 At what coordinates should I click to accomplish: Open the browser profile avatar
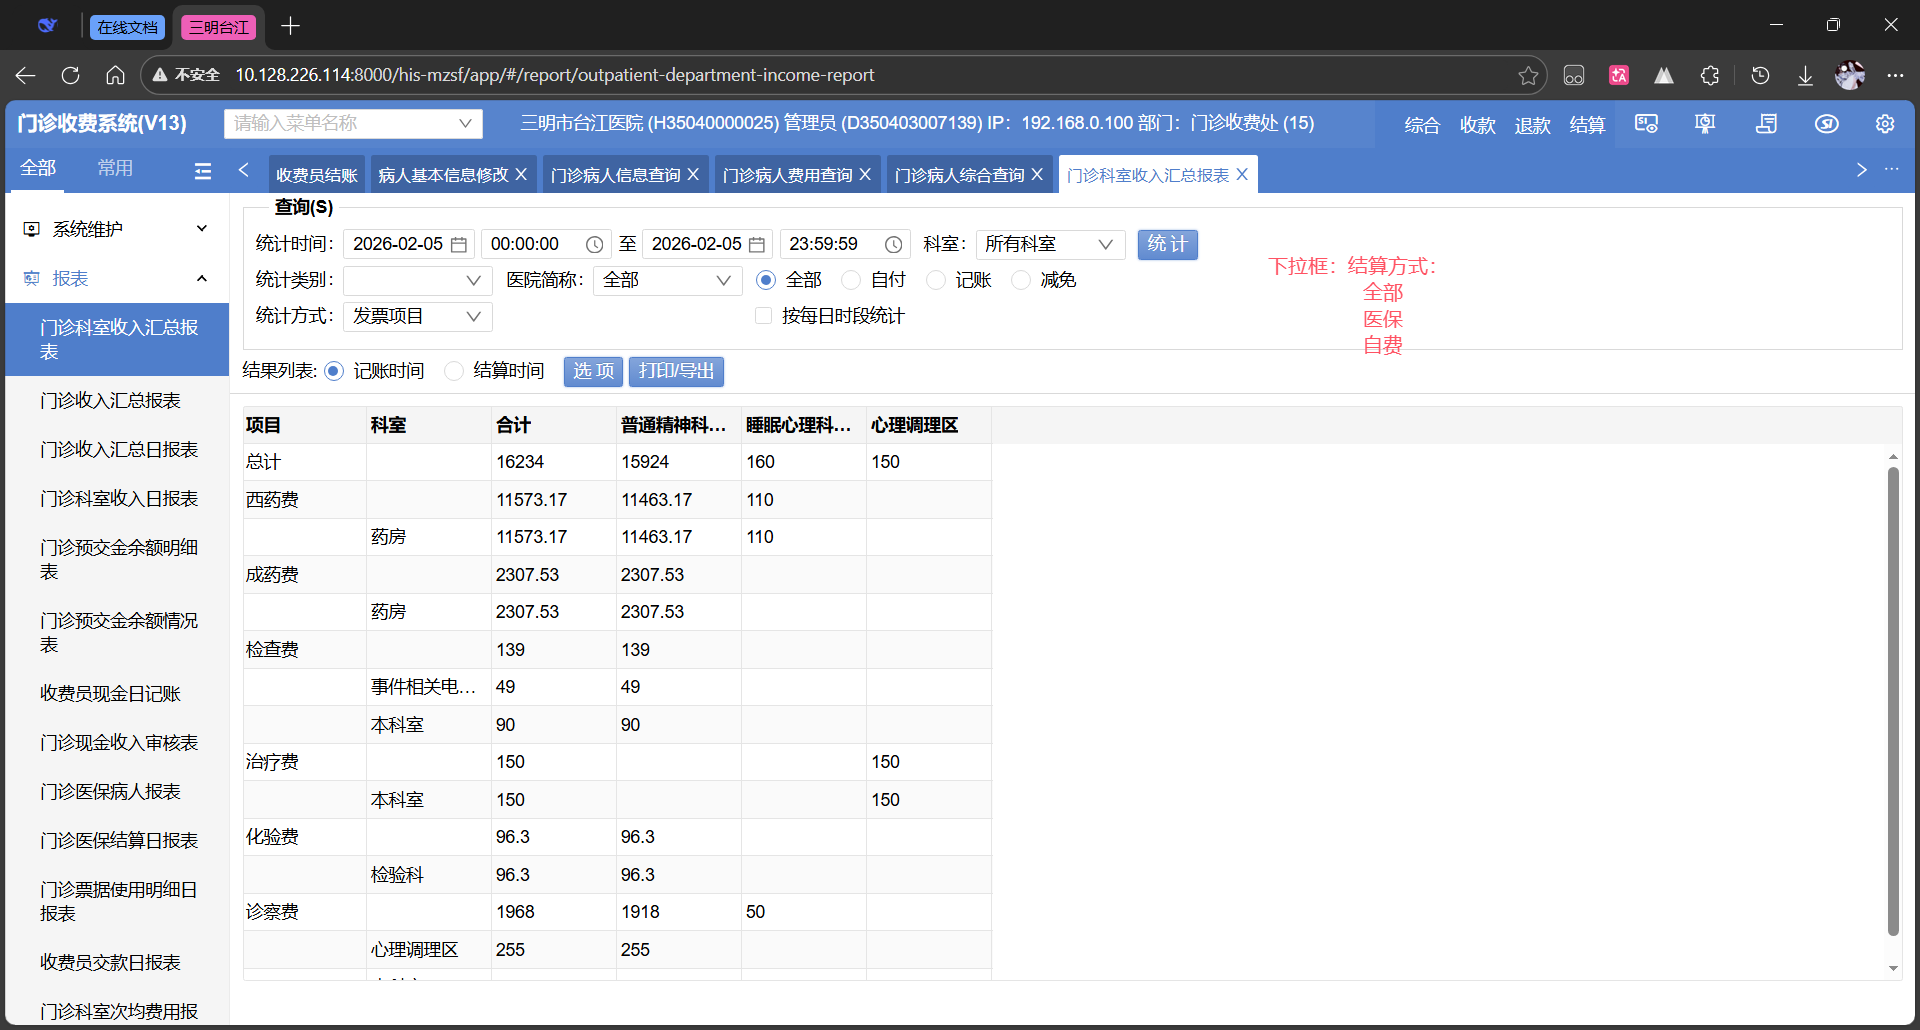1850,75
